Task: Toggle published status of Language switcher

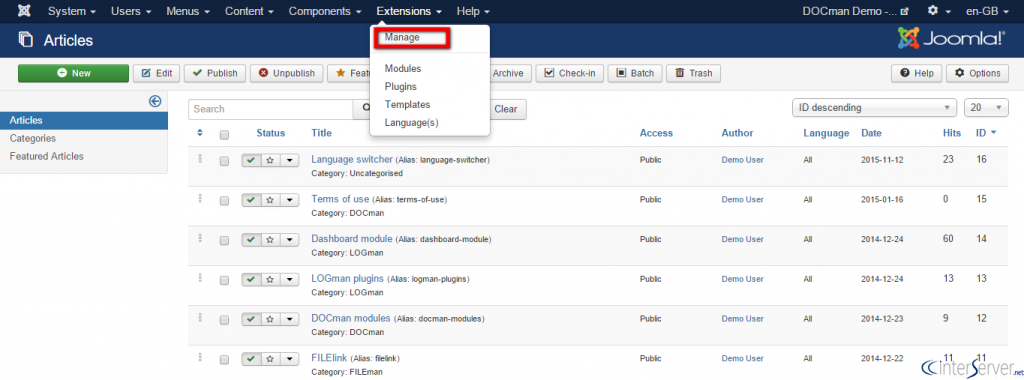Action: click(x=251, y=160)
